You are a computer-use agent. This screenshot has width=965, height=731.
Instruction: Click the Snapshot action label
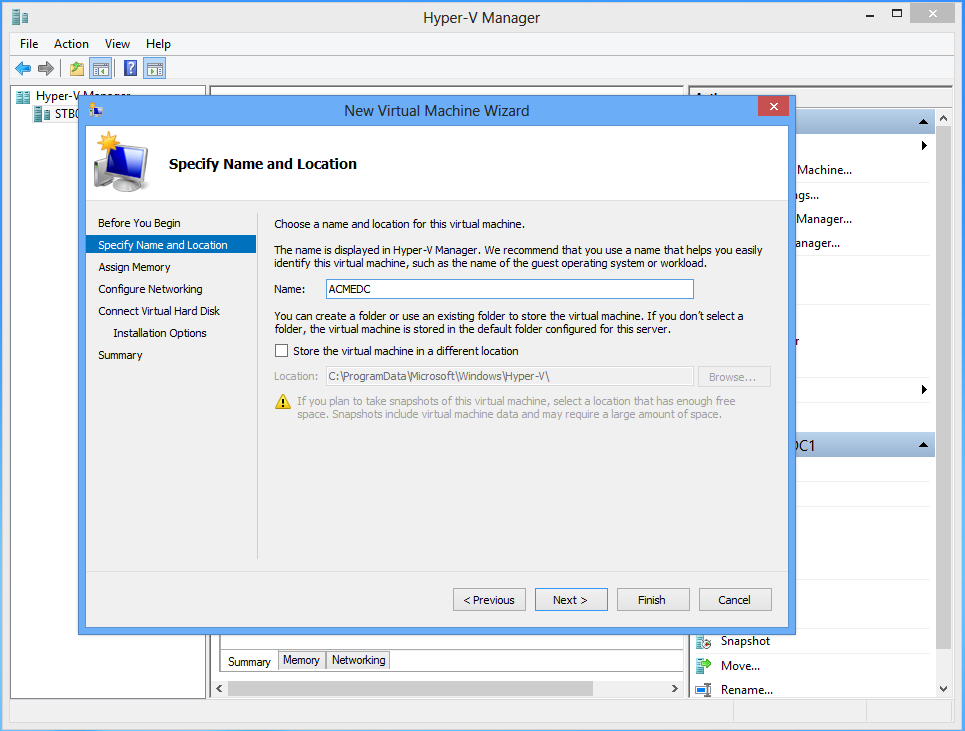(745, 641)
